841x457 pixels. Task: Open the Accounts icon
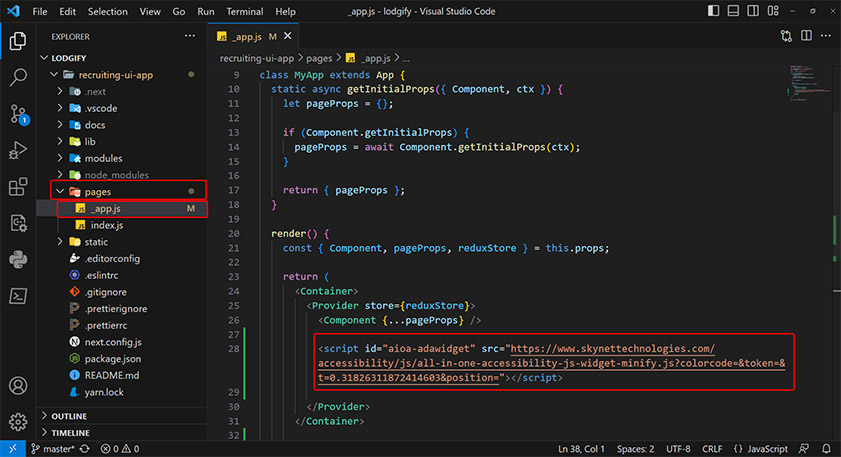(18, 386)
